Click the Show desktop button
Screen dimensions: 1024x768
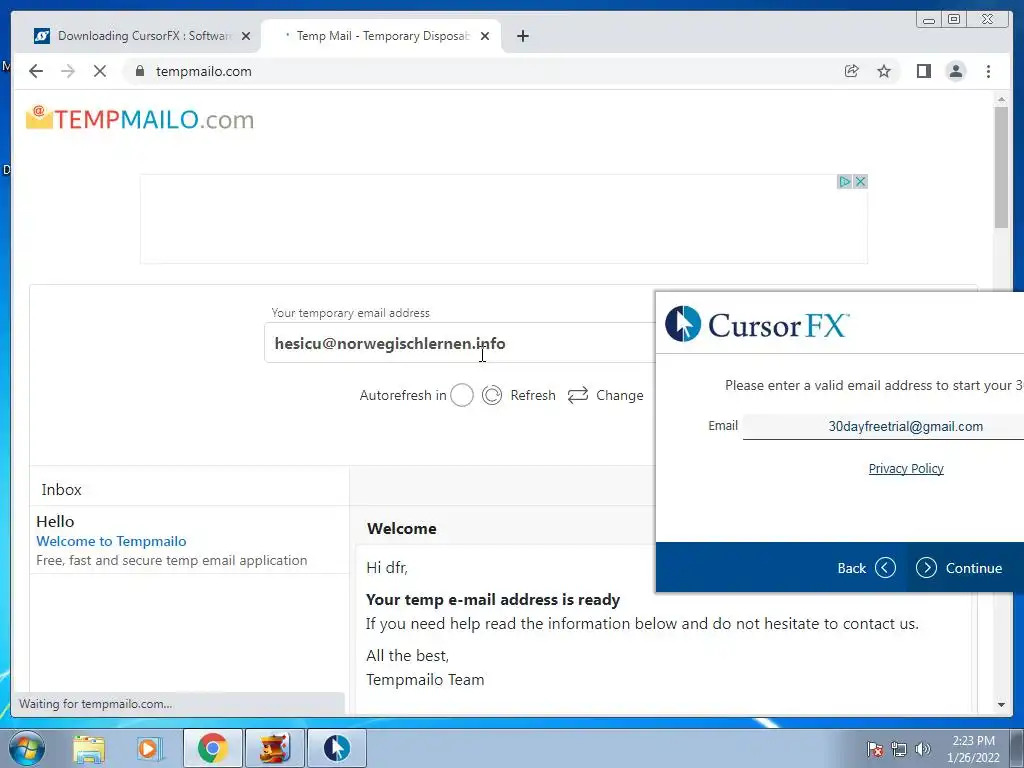1018,748
